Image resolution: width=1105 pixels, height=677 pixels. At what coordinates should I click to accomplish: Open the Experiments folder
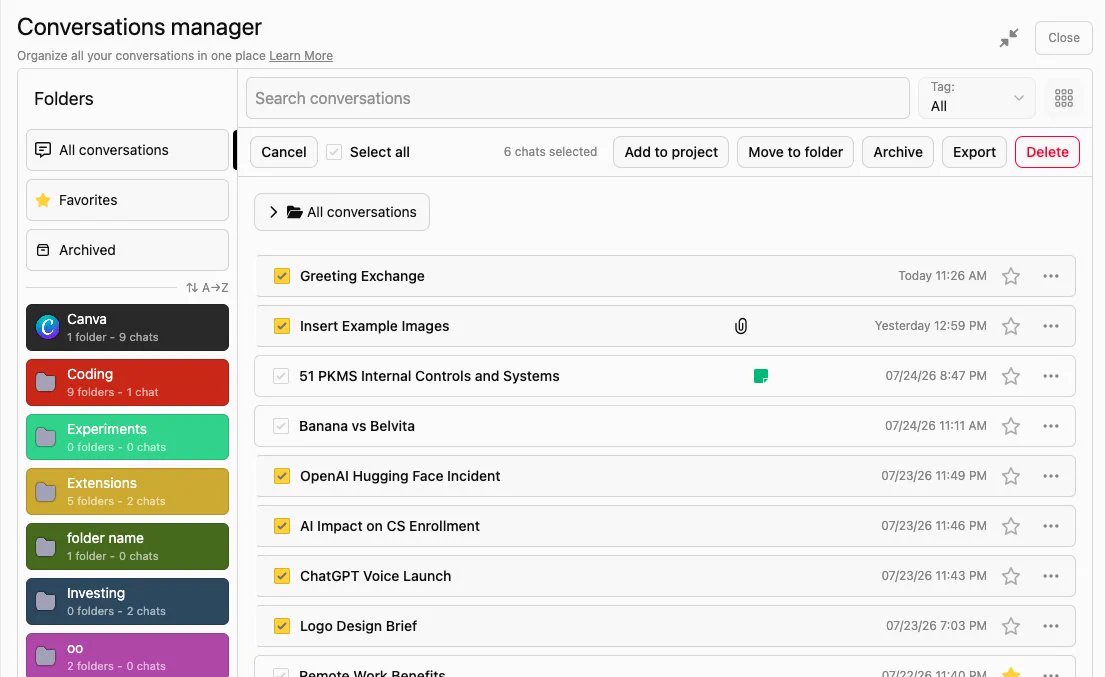click(128, 437)
